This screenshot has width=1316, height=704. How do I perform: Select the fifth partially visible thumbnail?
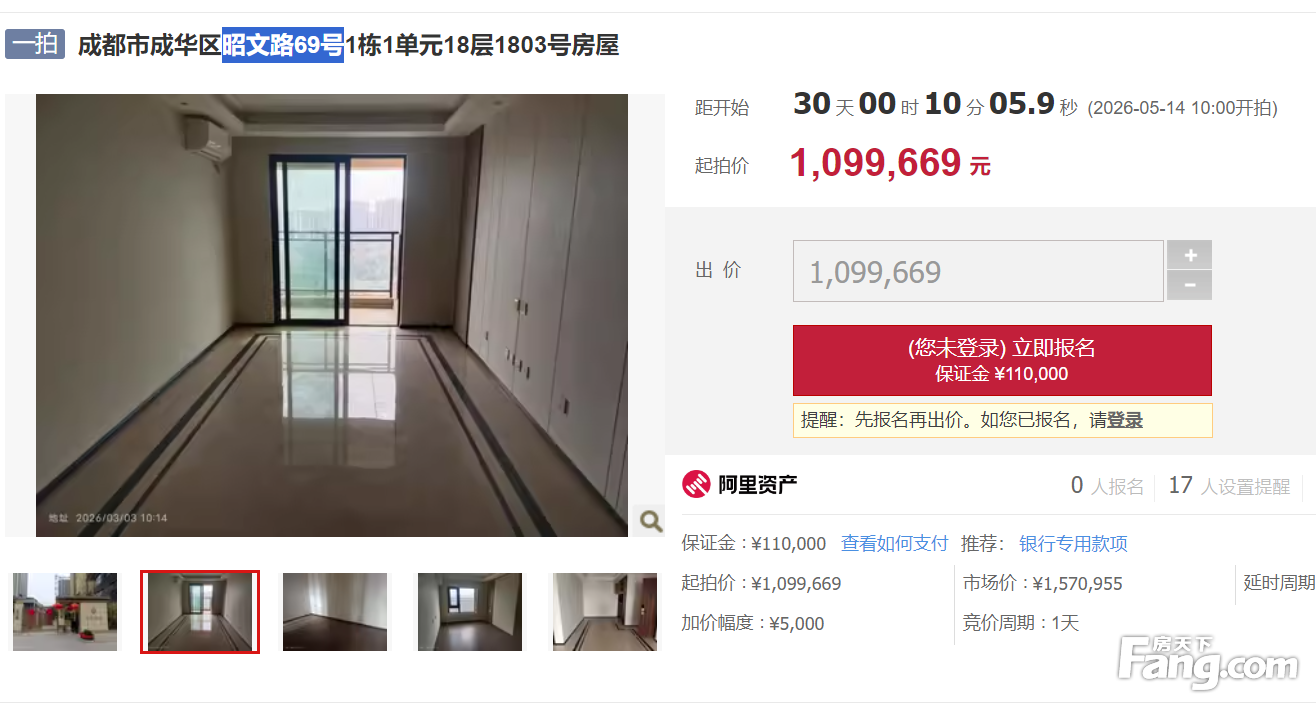[x=605, y=612]
